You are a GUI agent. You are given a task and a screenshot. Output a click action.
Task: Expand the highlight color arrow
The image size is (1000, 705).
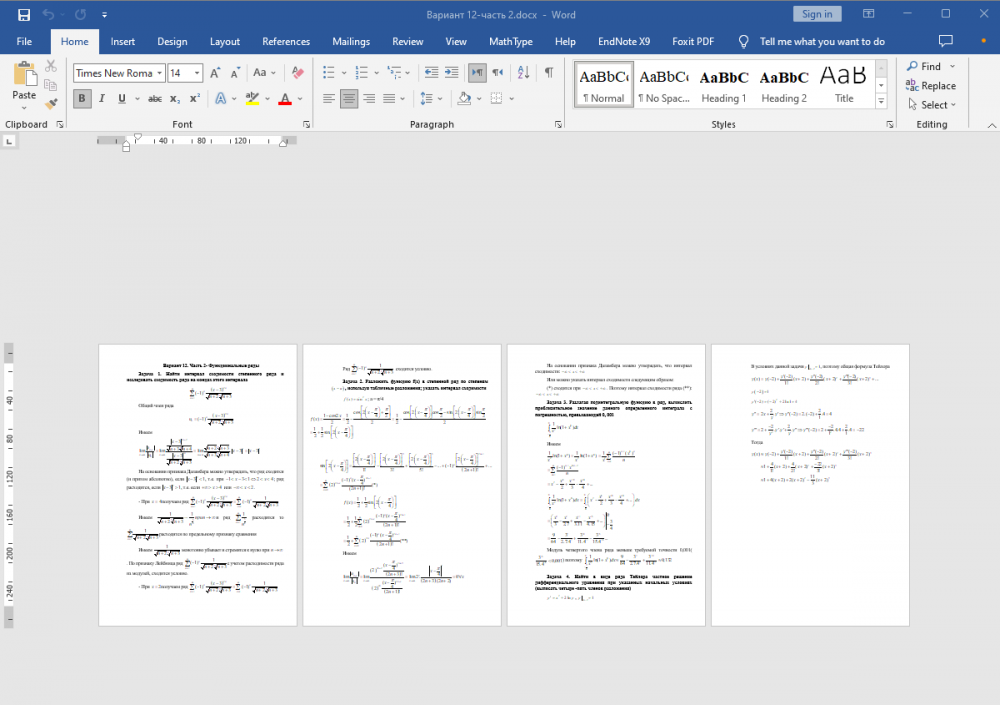tap(267, 99)
